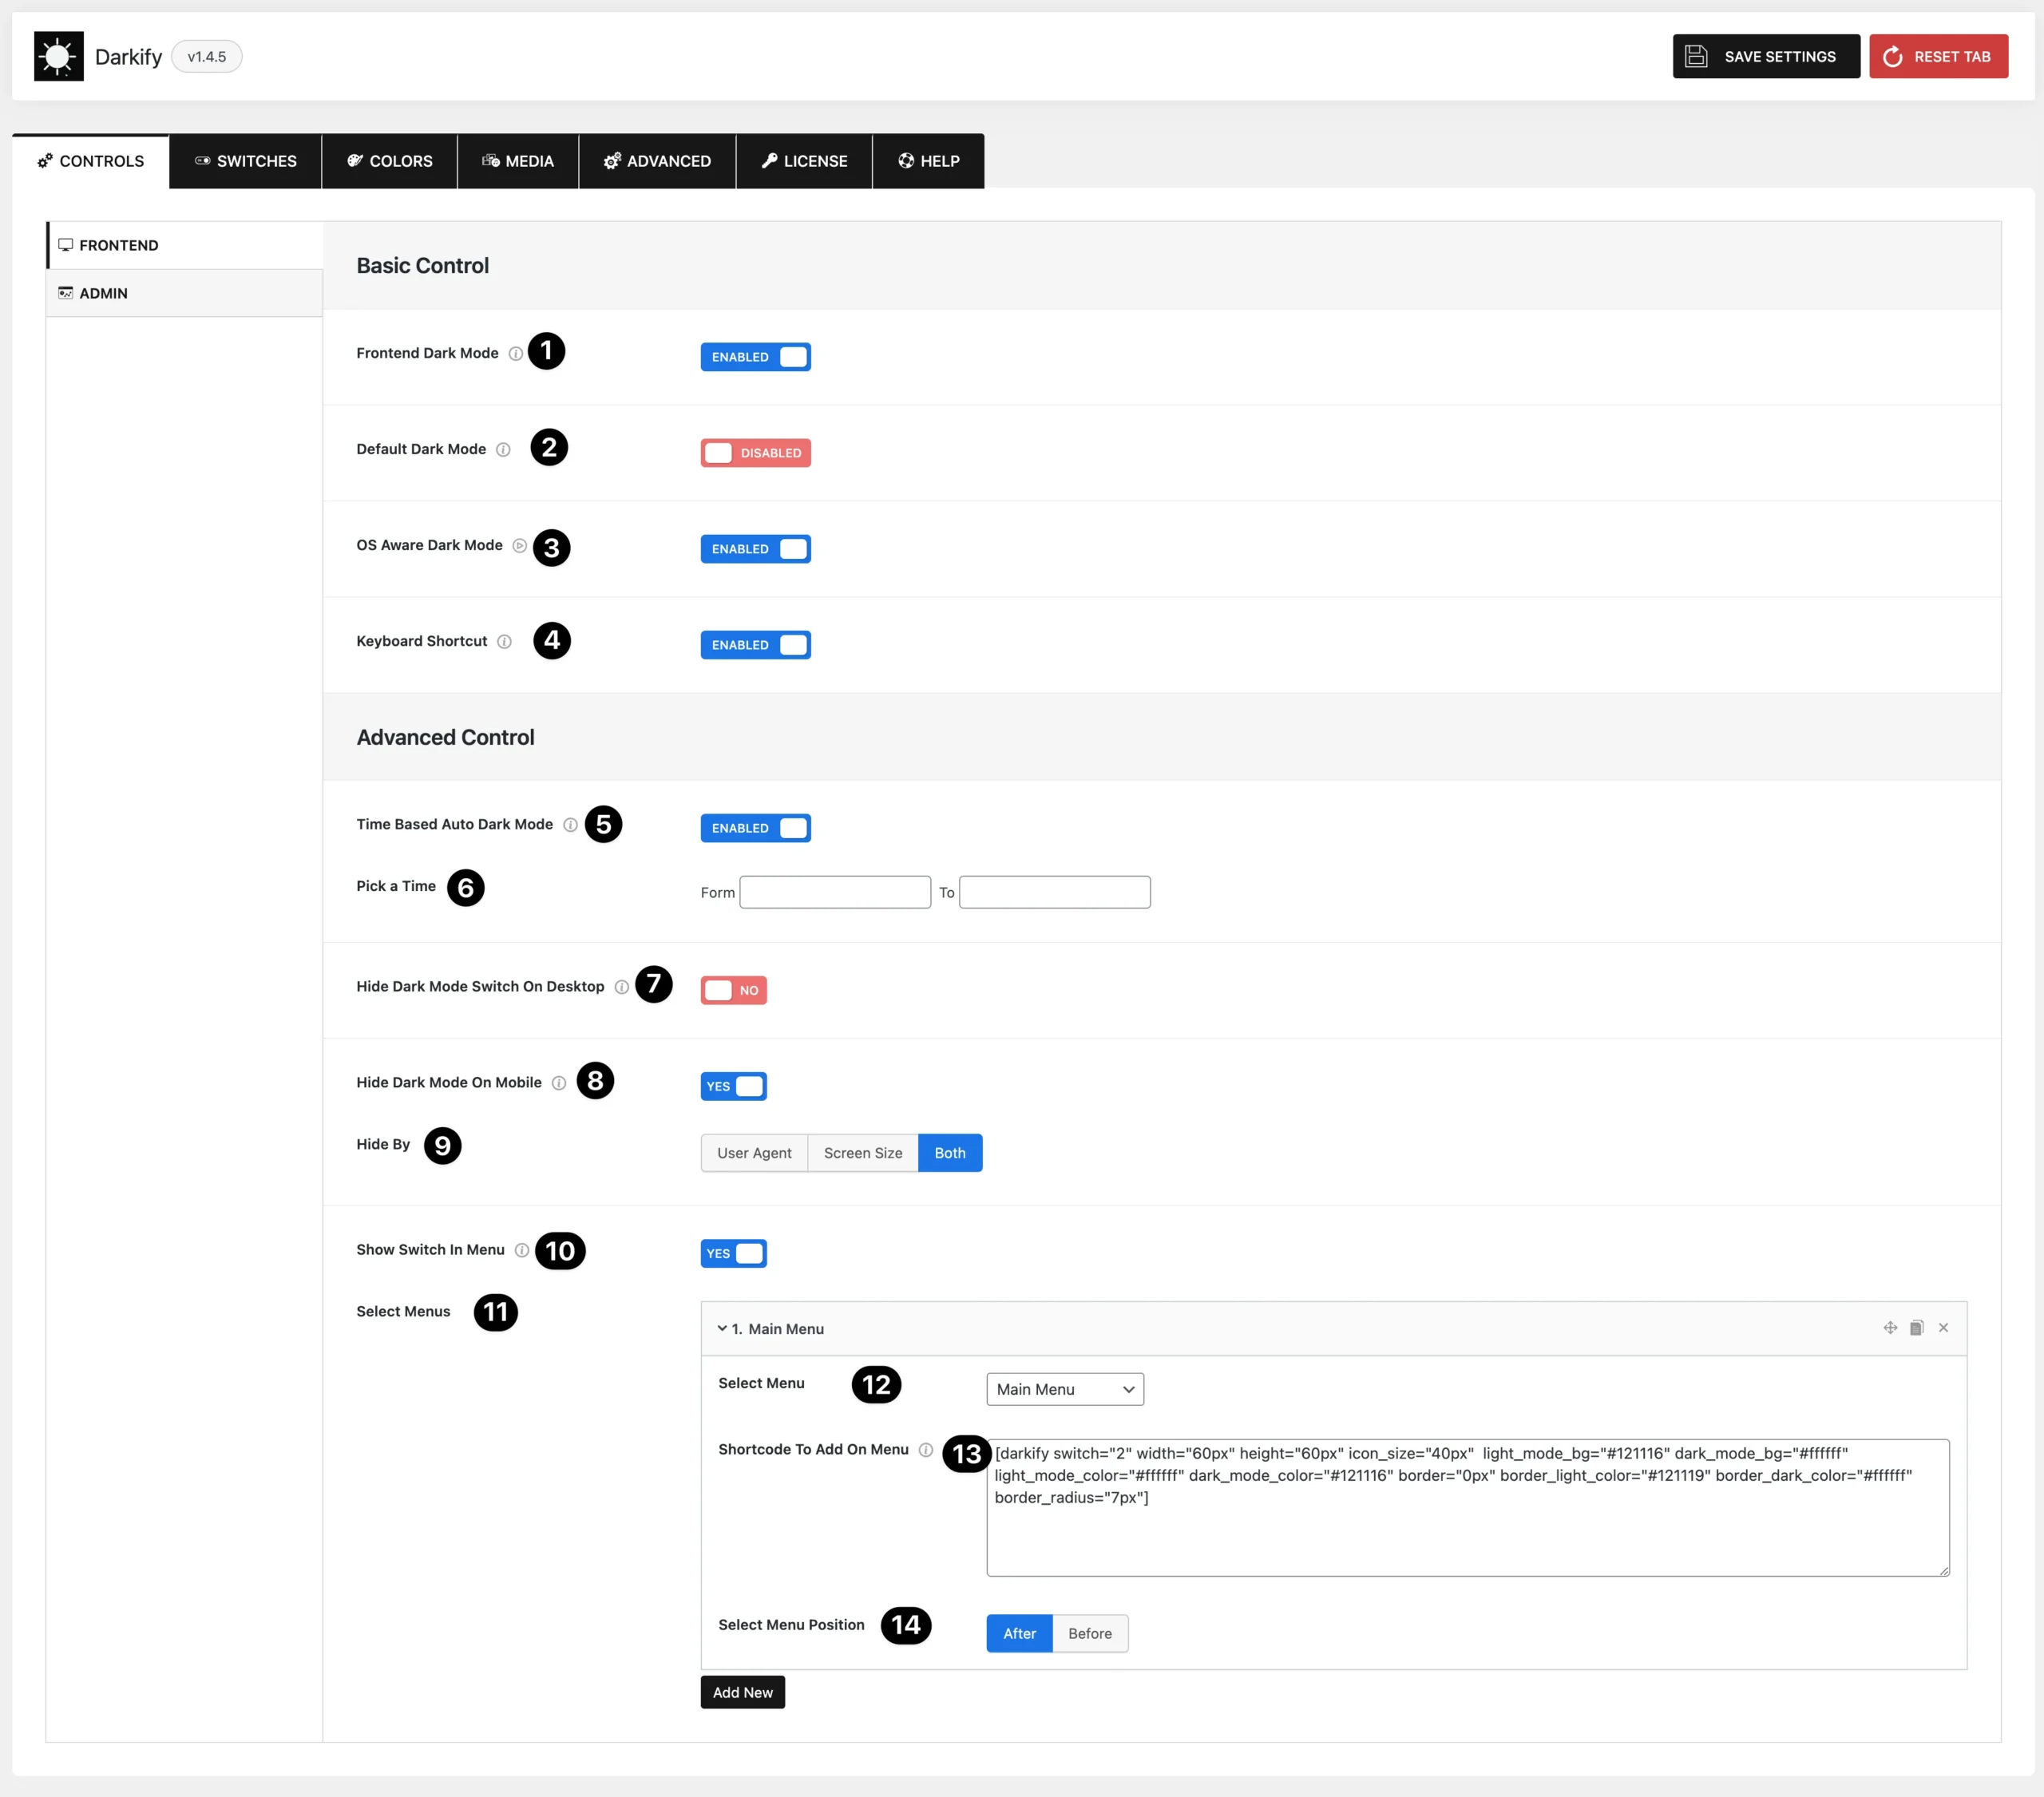This screenshot has height=1797, width=2044.
Task: Click the Hide By label
Action: [383, 1144]
